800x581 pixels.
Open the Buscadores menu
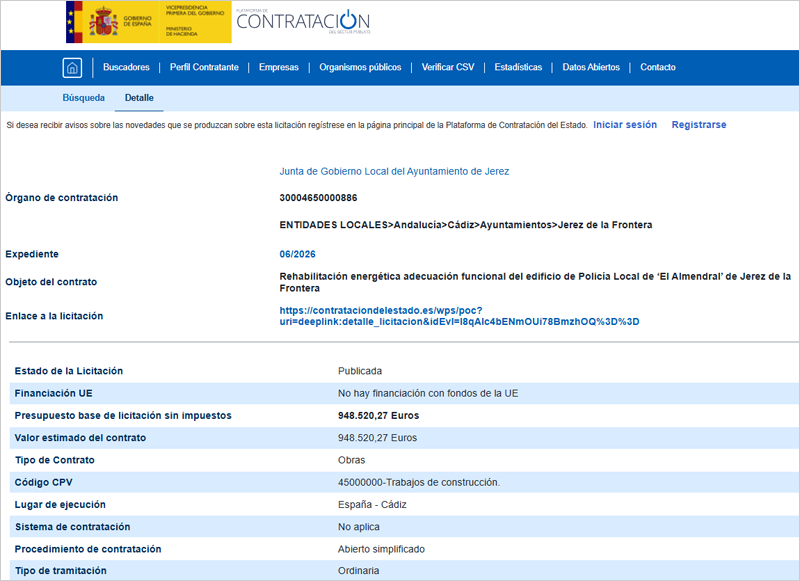click(x=126, y=68)
